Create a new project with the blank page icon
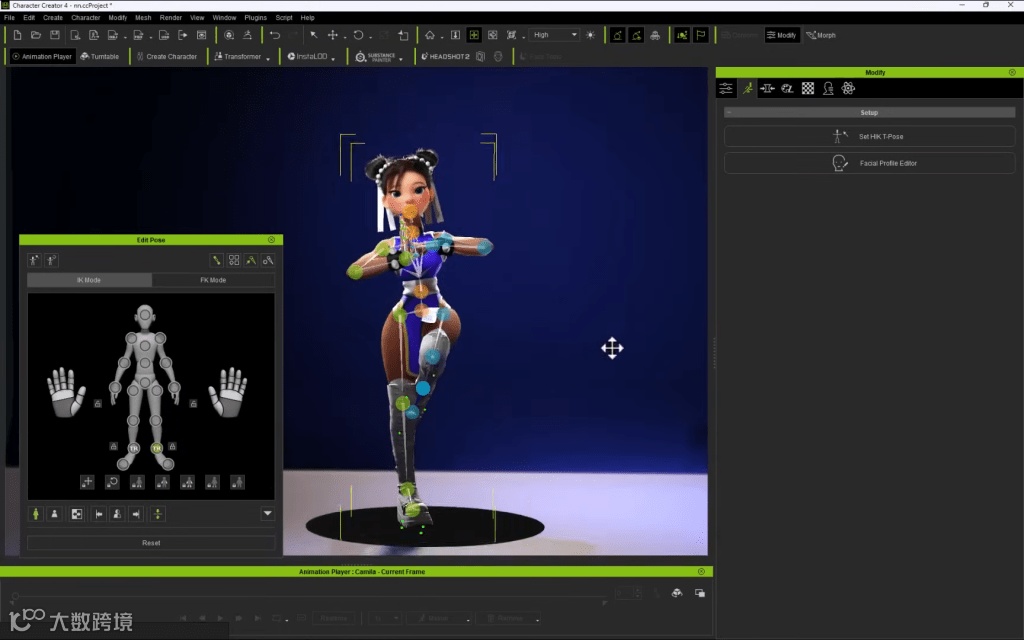The image size is (1024, 640). tap(18, 35)
